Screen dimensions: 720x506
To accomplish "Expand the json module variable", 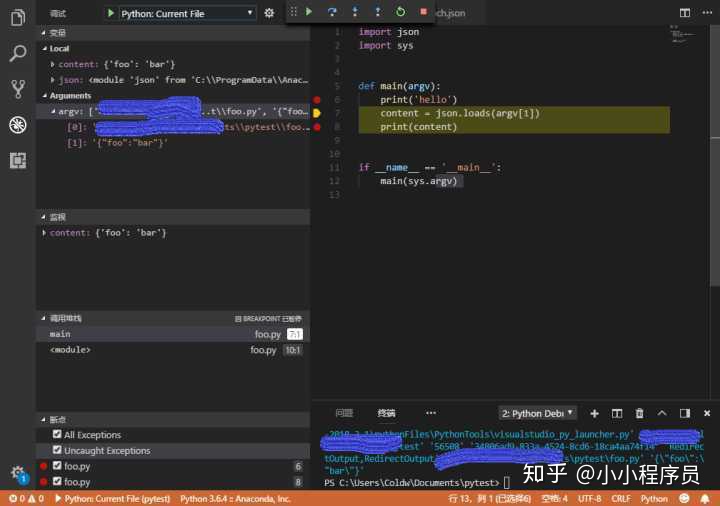I will 52,80.
